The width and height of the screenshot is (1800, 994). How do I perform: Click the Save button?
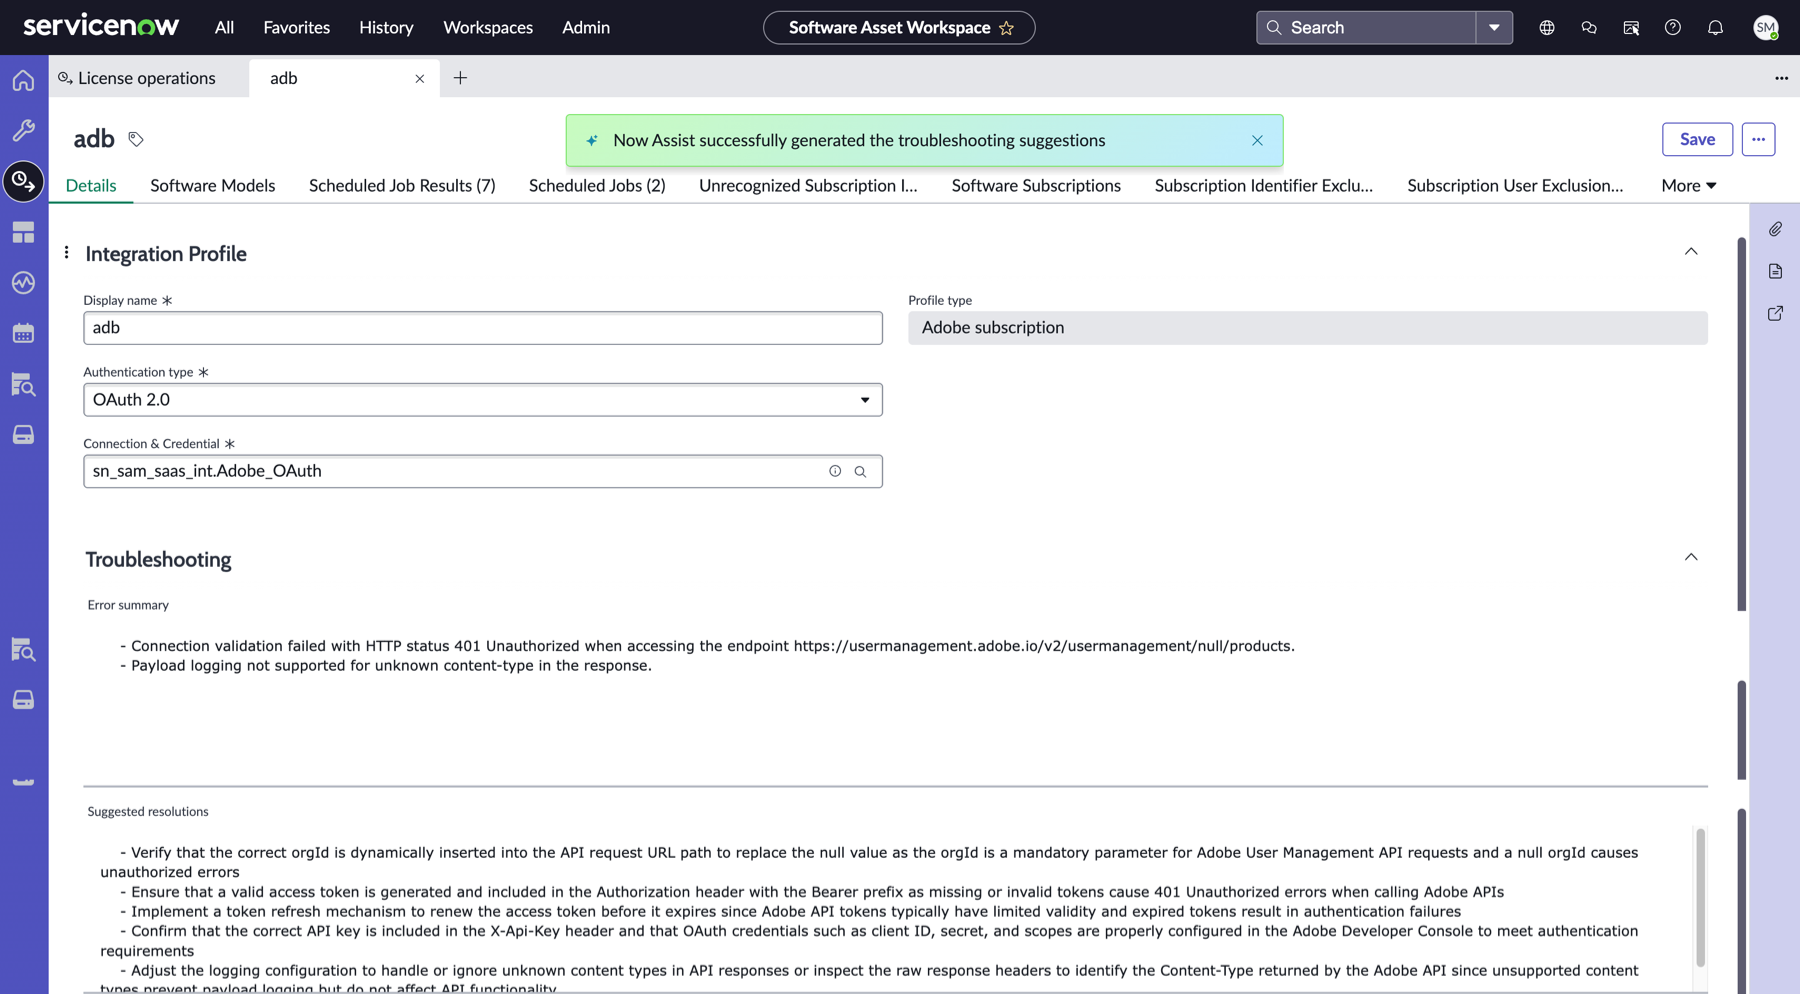click(x=1697, y=139)
